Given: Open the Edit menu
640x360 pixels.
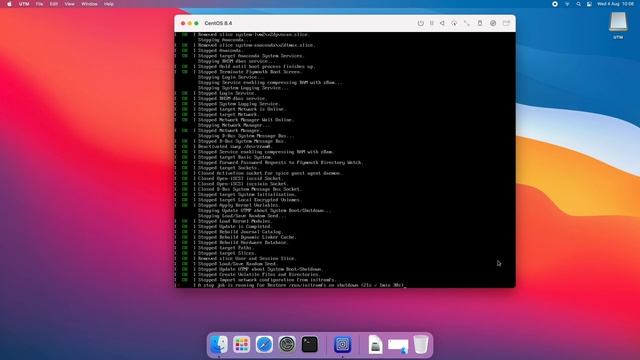Looking at the screenshot, I should [x=54, y=4].
